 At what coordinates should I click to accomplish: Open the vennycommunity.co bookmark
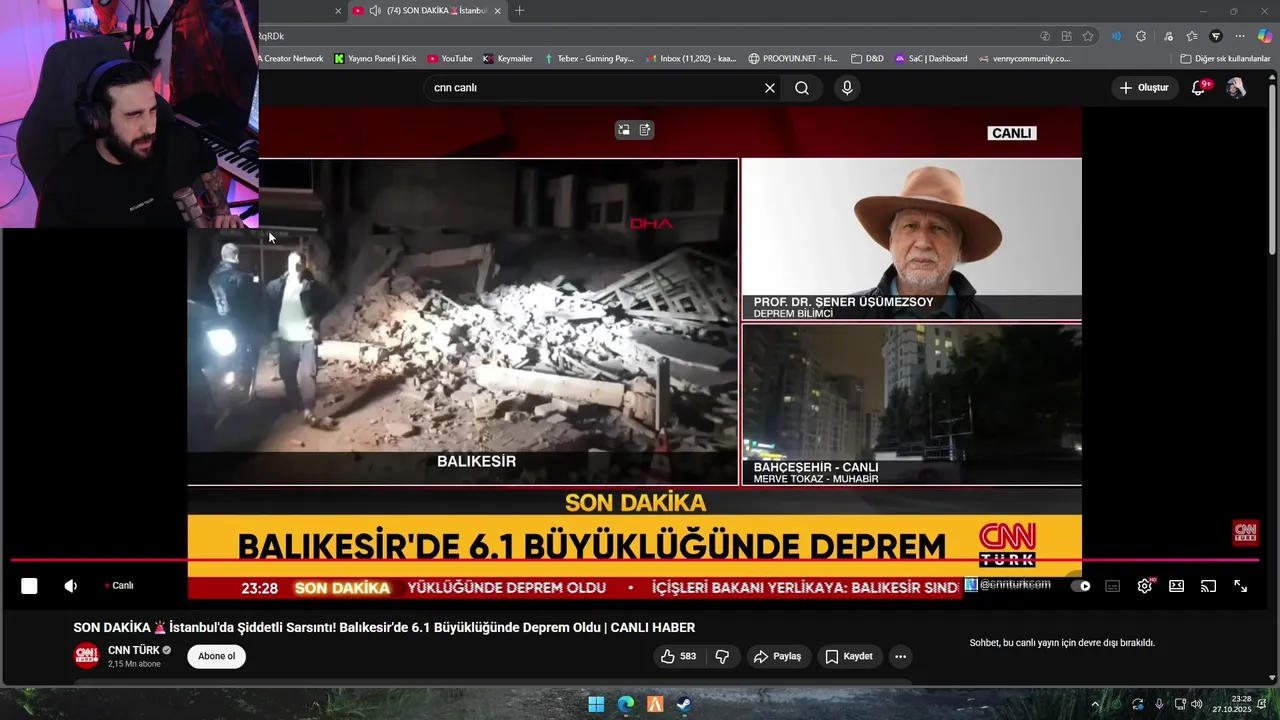coord(1024,59)
